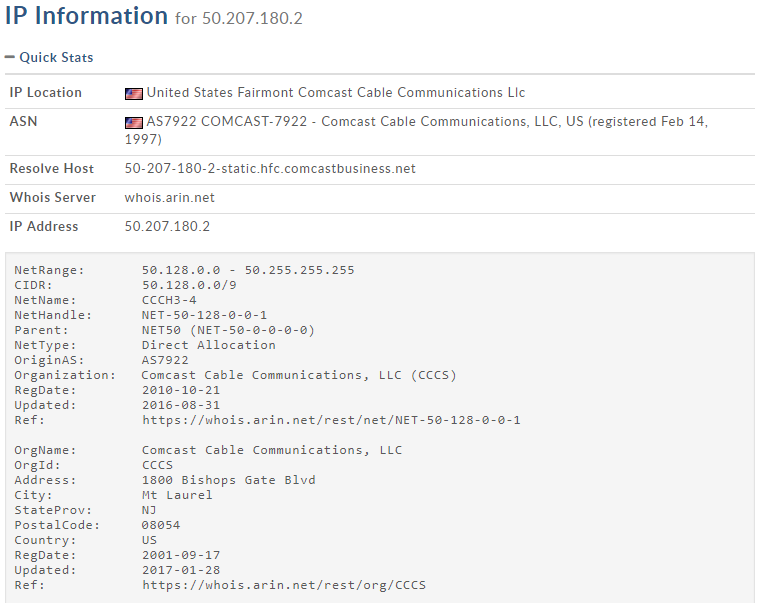Click the IP Information page heading
The height and width of the screenshot is (603, 773).
click(x=86, y=17)
